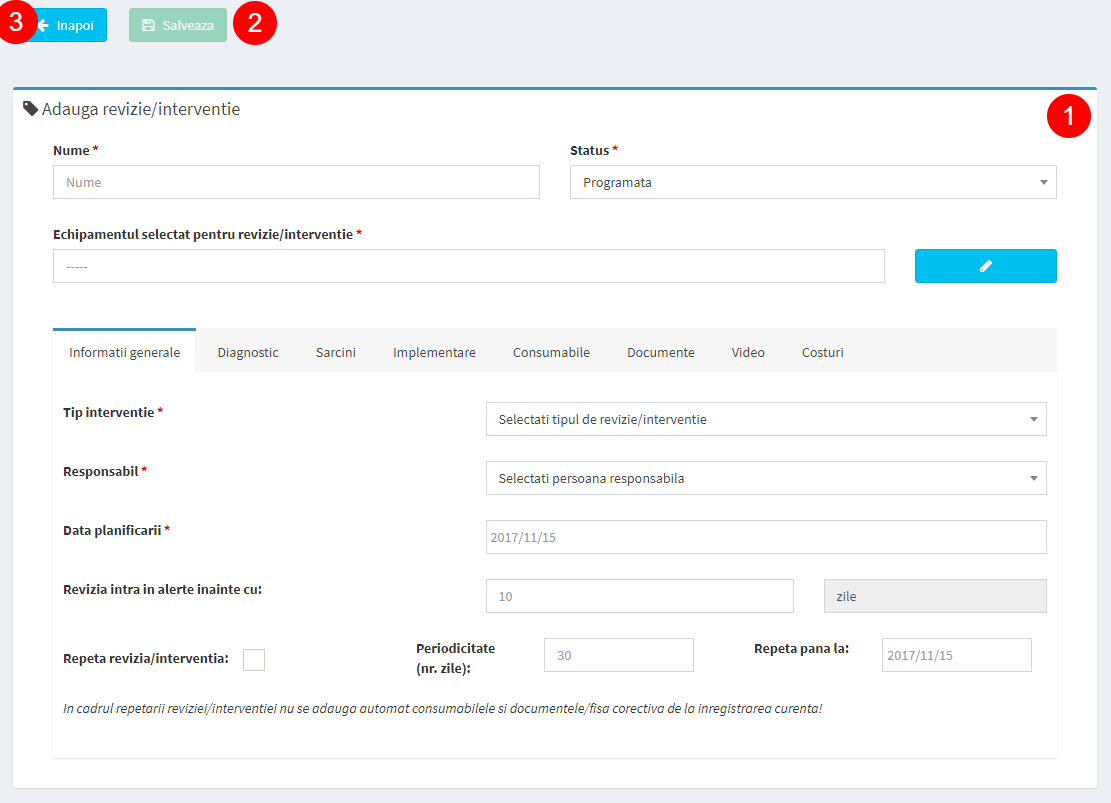The image size is (1111, 803).
Task: Click the Repeta pana la date field
Action: pyautogui.click(x=957, y=655)
